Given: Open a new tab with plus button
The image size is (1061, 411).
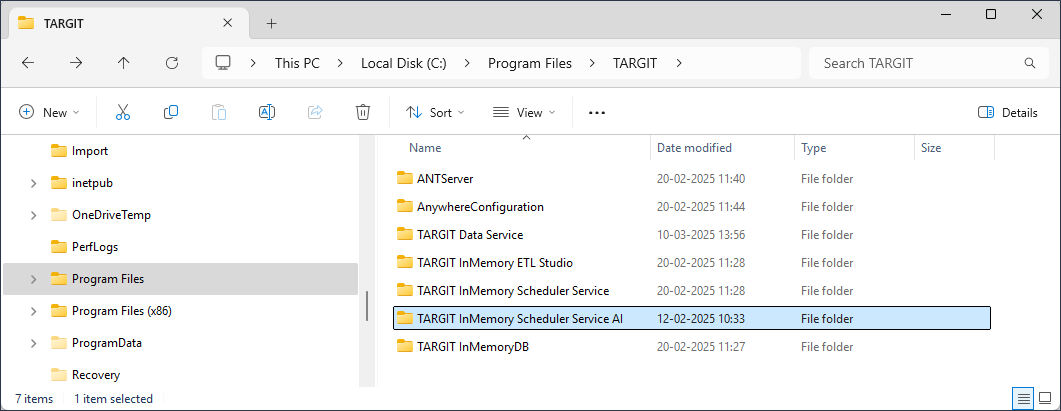Looking at the screenshot, I should click(x=271, y=23).
